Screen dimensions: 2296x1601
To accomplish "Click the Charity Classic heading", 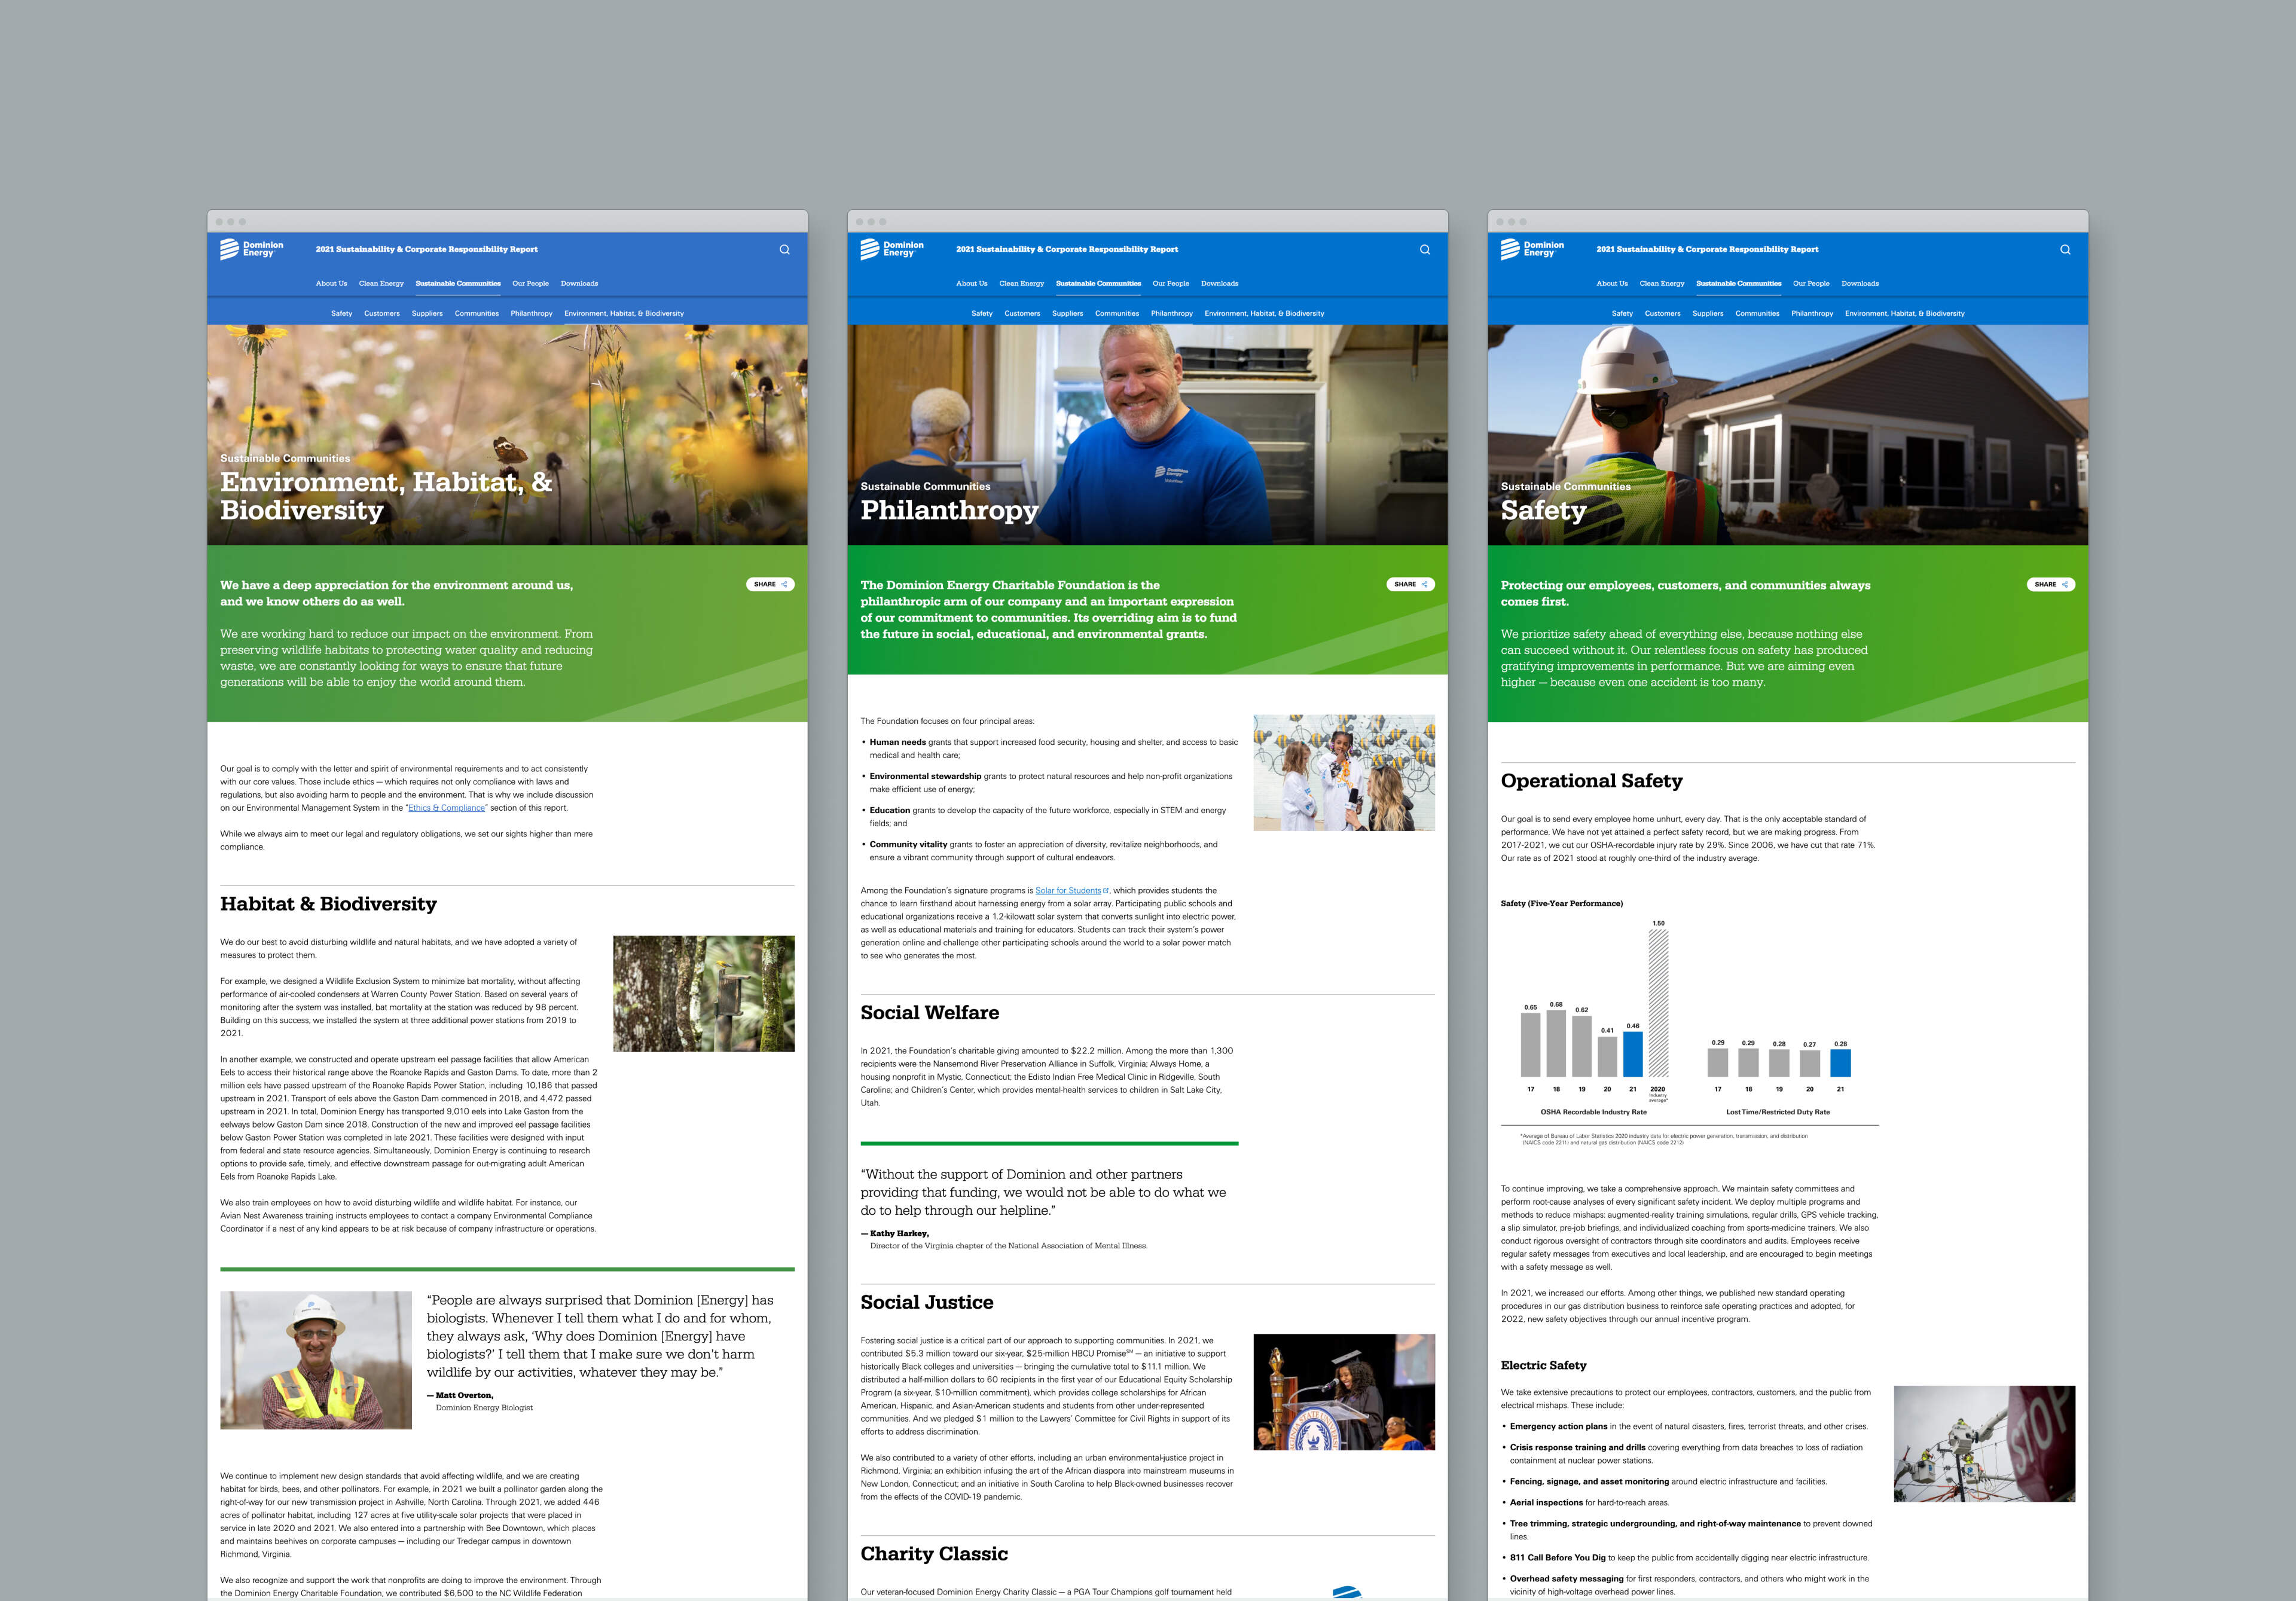I will point(934,1554).
